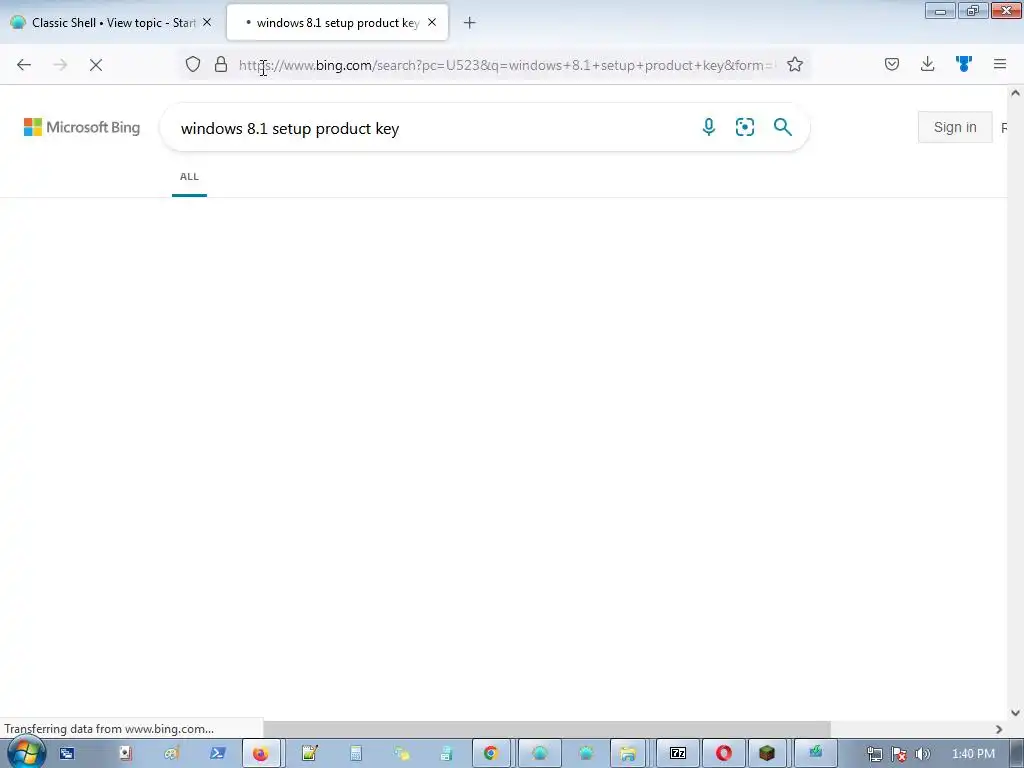Click the 1:40 PM system clock
The image size is (1024, 768).
click(x=973, y=754)
